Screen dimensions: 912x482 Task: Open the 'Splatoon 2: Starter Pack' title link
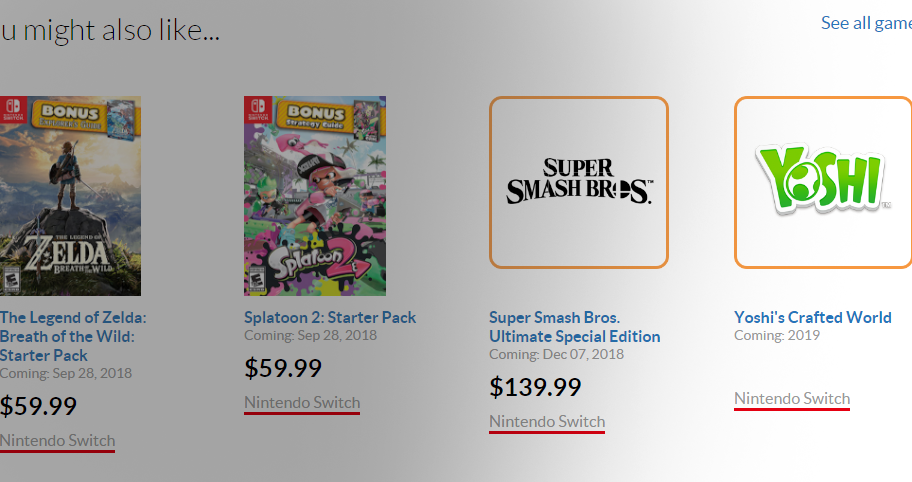tap(329, 317)
